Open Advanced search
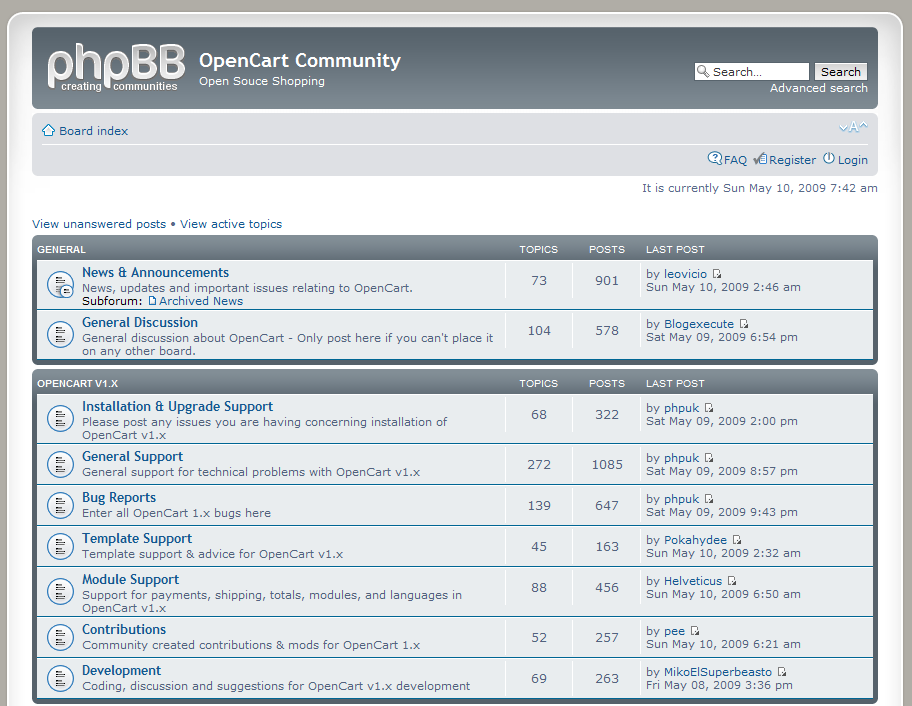The image size is (912, 706). coord(818,88)
